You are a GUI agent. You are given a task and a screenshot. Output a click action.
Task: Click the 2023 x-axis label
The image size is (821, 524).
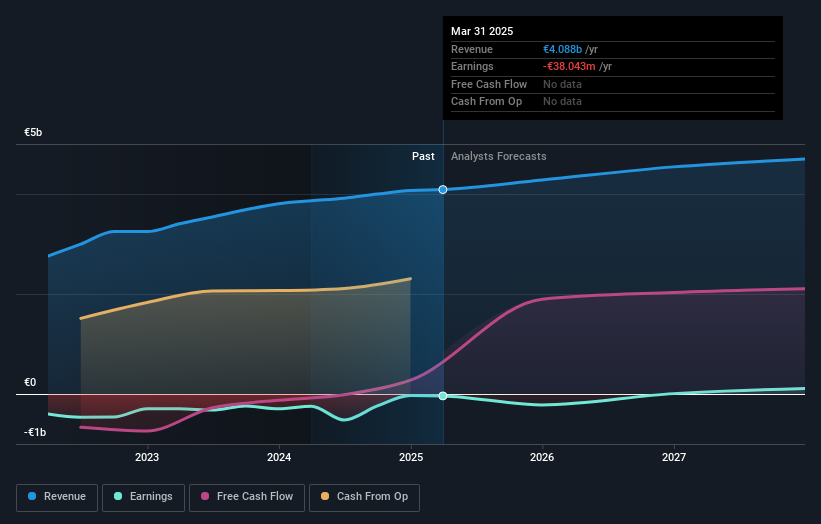(x=147, y=458)
